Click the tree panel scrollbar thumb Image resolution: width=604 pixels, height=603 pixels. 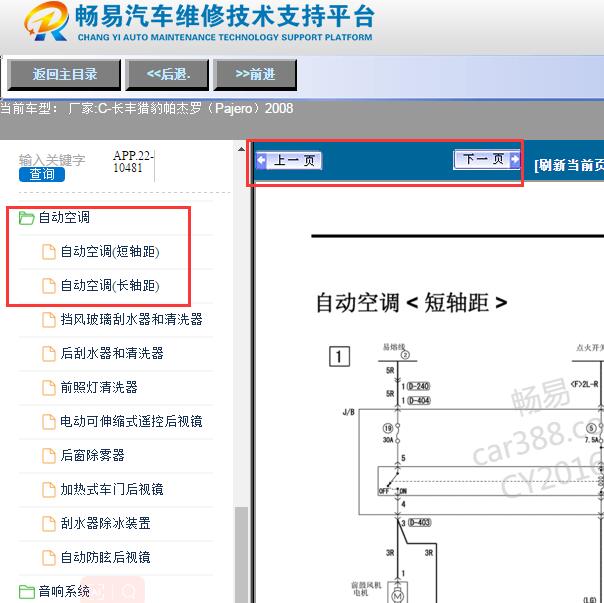242,555
